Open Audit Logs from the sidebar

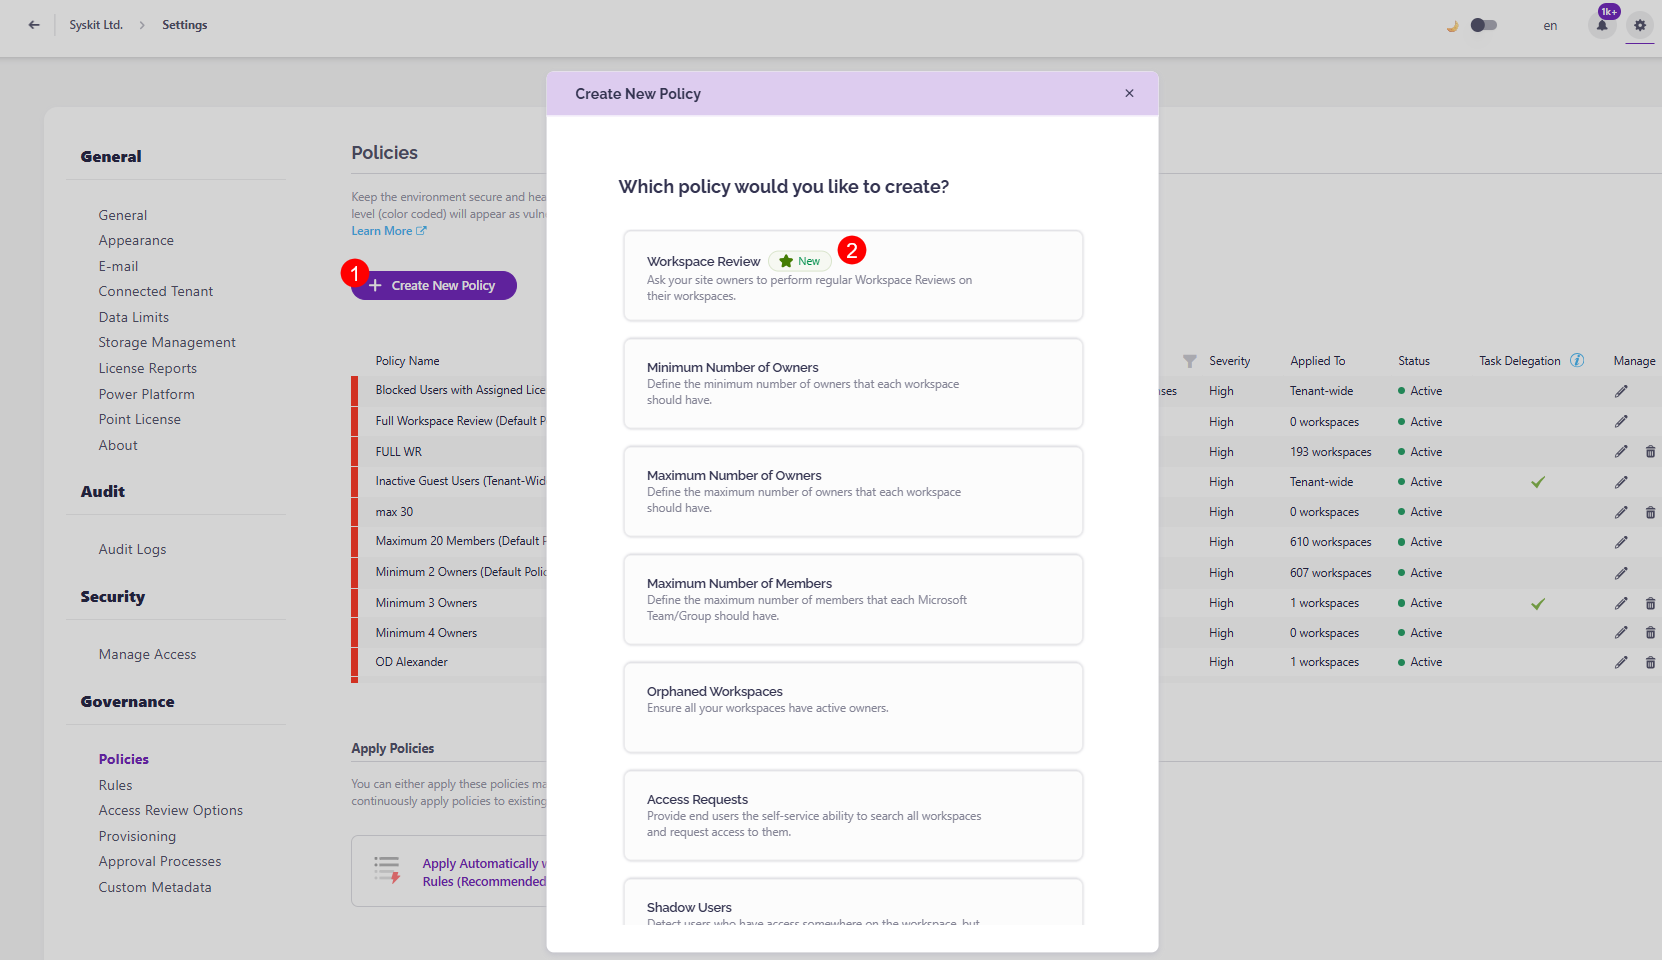tap(132, 549)
